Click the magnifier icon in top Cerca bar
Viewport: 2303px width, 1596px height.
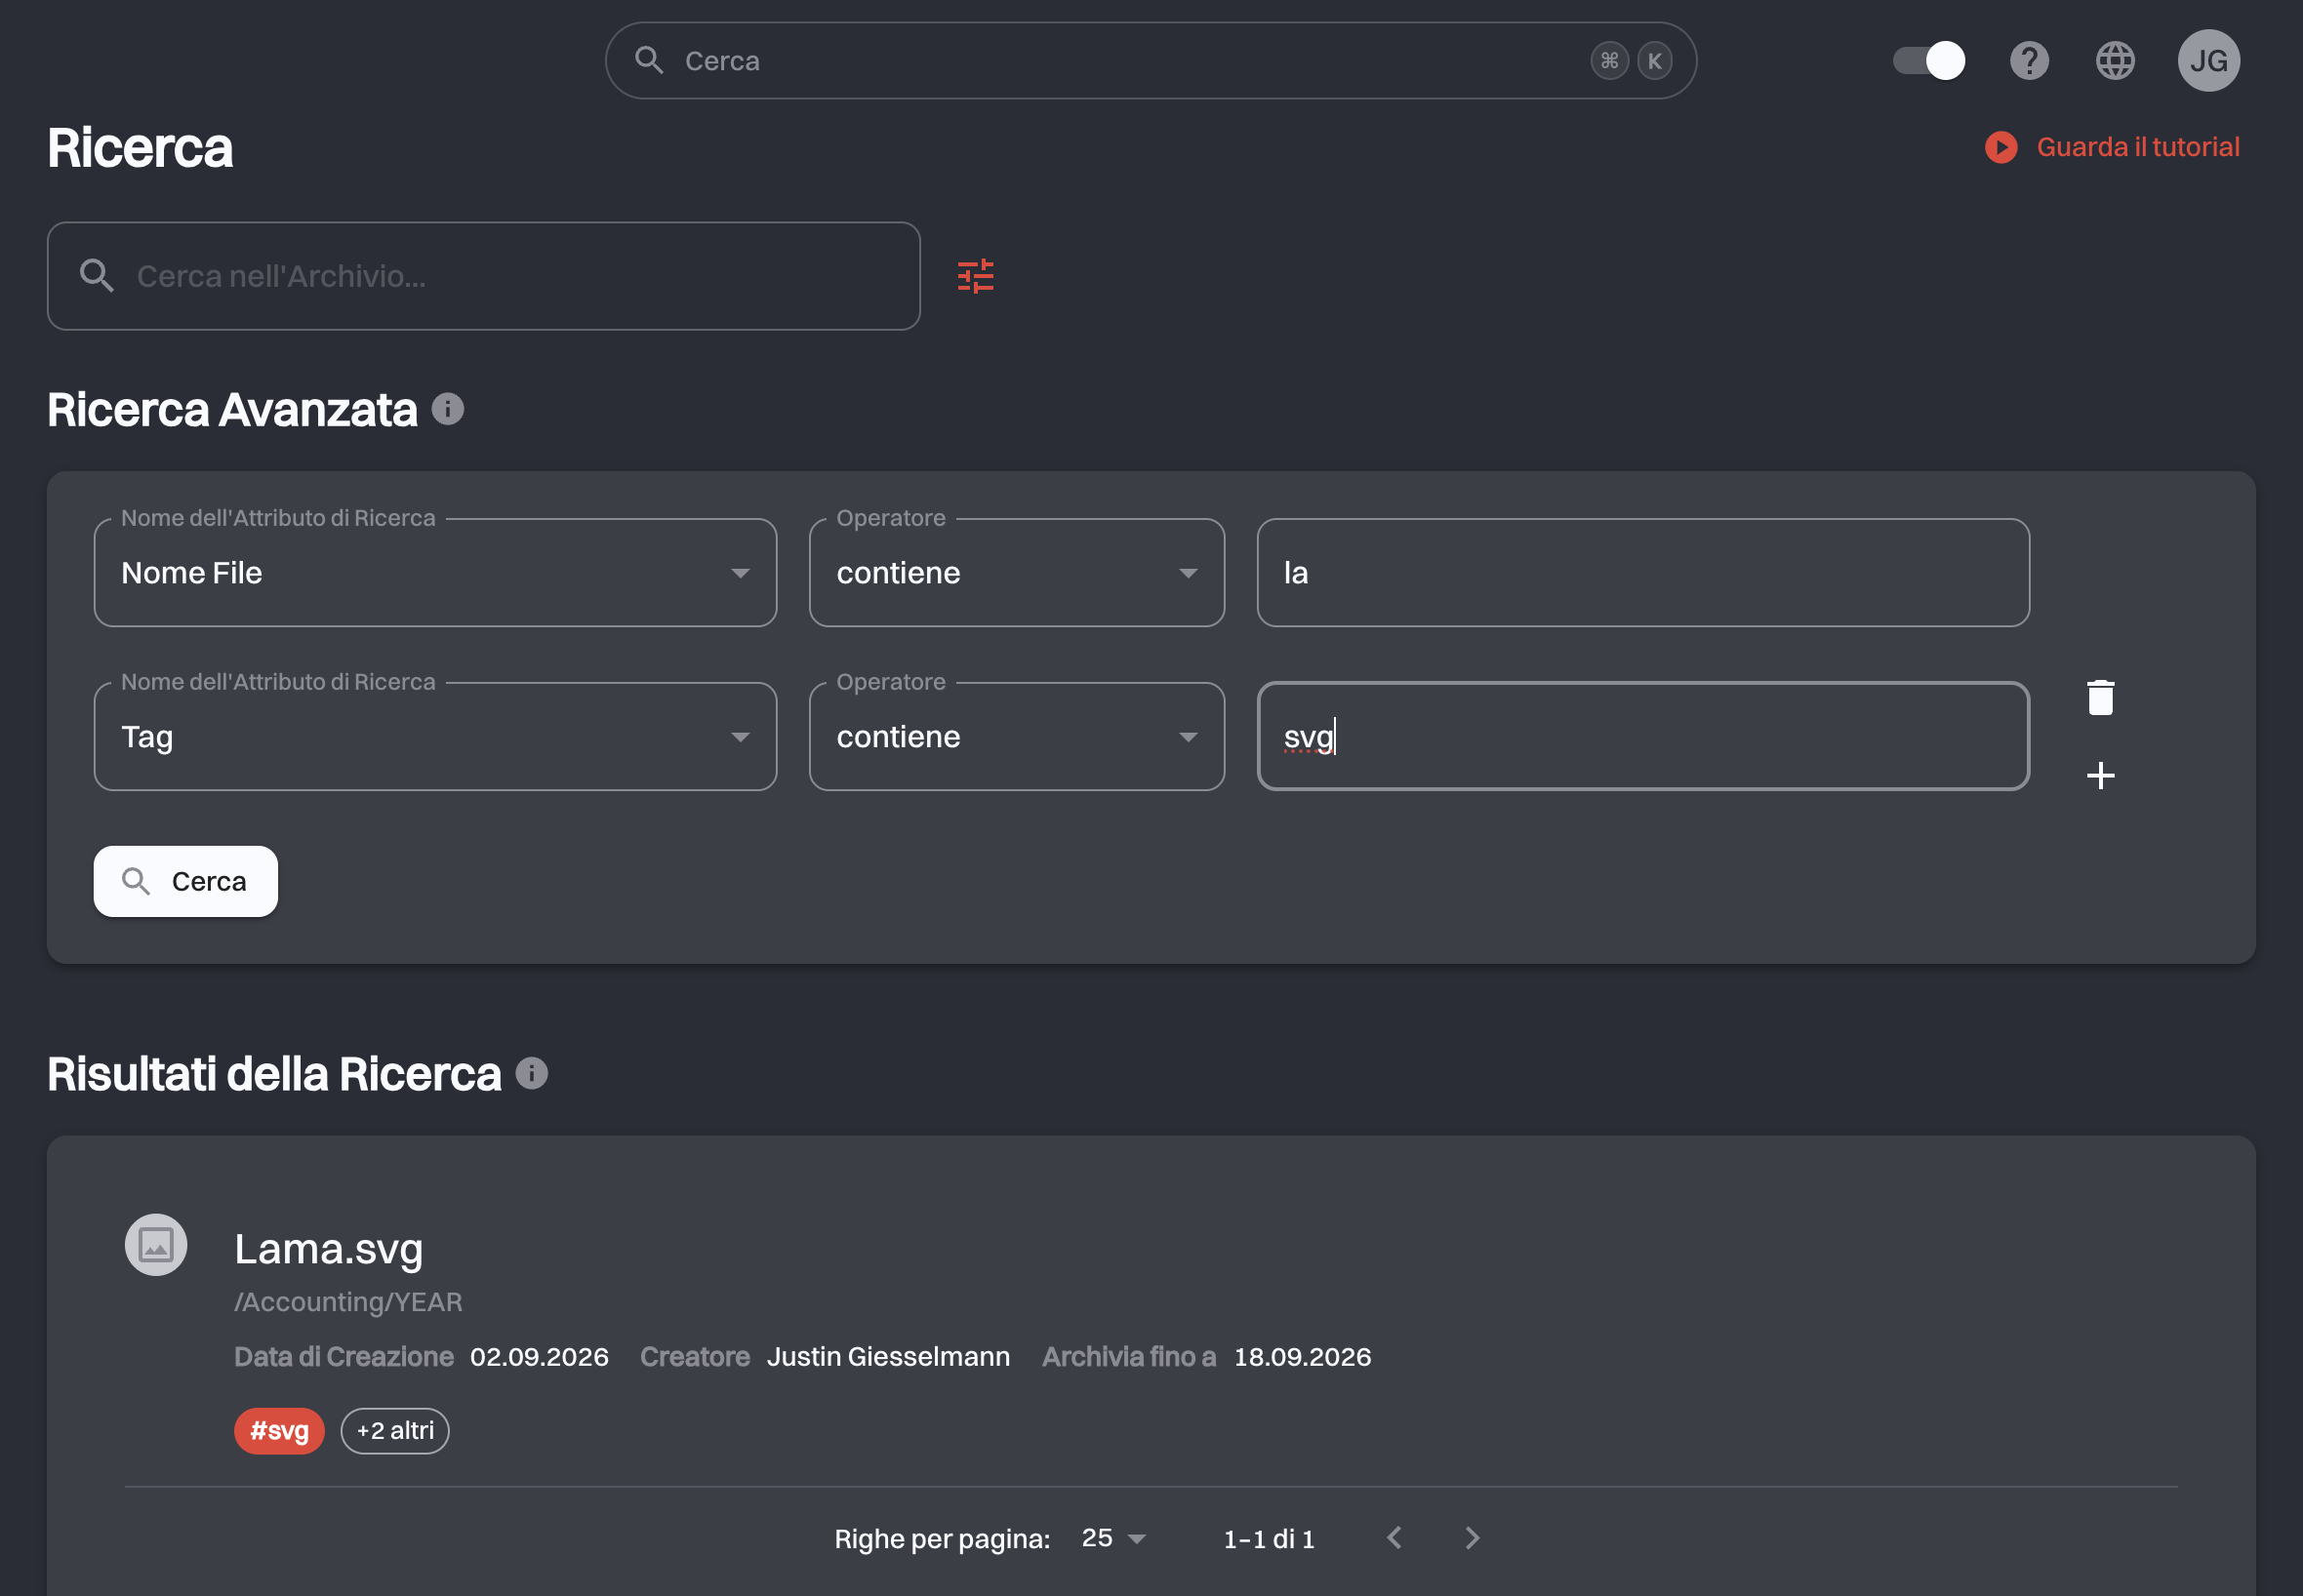click(649, 61)
